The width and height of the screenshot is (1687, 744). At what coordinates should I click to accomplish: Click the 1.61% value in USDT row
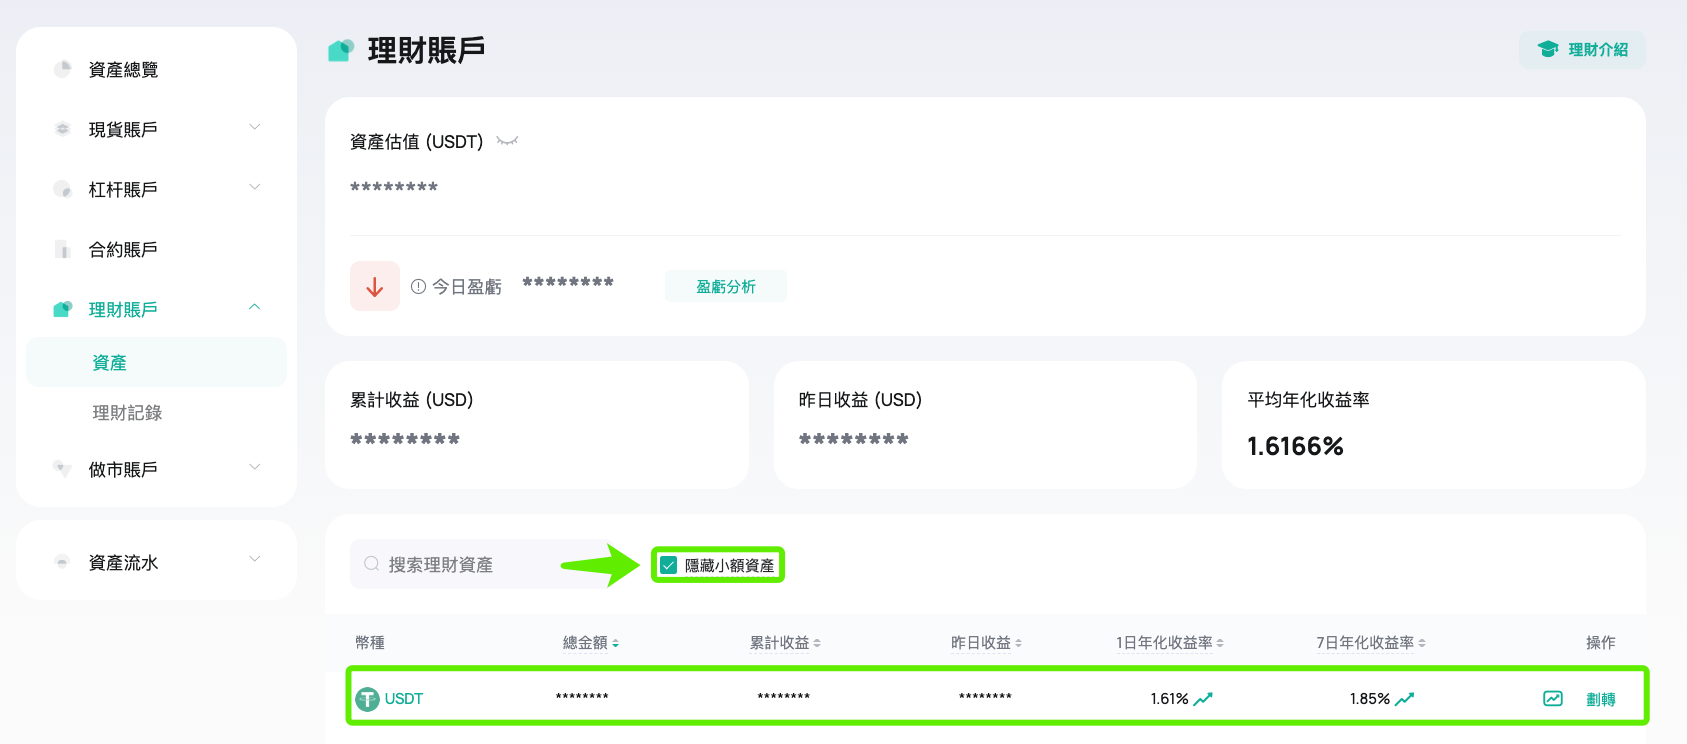[1169, 699]
